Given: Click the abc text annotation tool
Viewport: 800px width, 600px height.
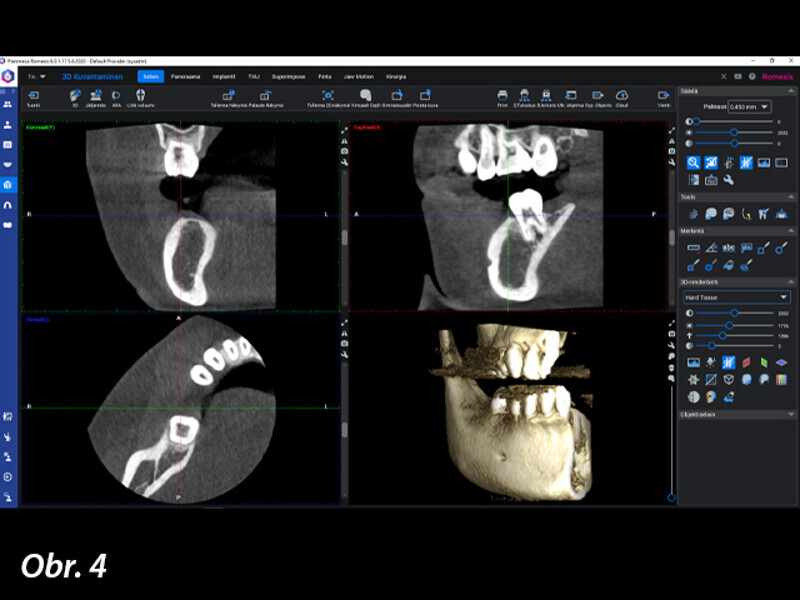Looking at the screenshot, I should click(x=729, y=247).
